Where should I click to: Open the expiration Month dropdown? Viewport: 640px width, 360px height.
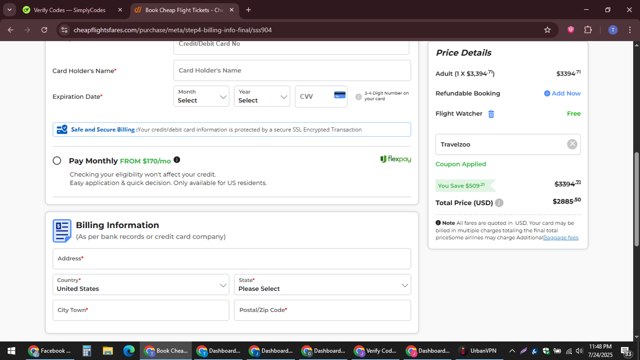(x=201, y=96)
